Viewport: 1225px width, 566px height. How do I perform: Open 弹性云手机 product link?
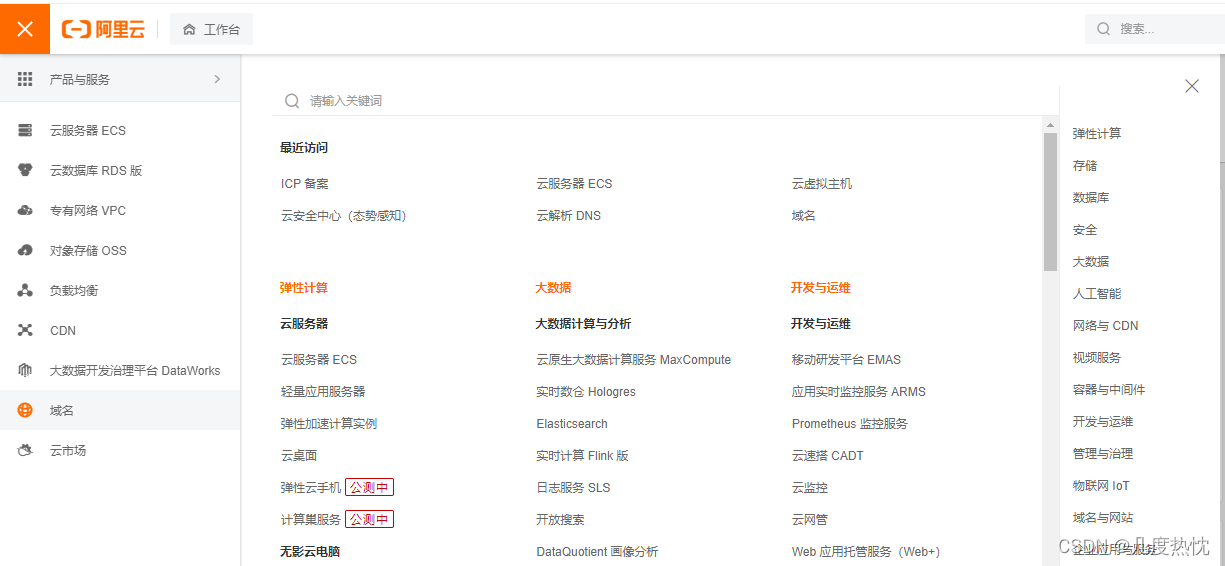[311, 488]
